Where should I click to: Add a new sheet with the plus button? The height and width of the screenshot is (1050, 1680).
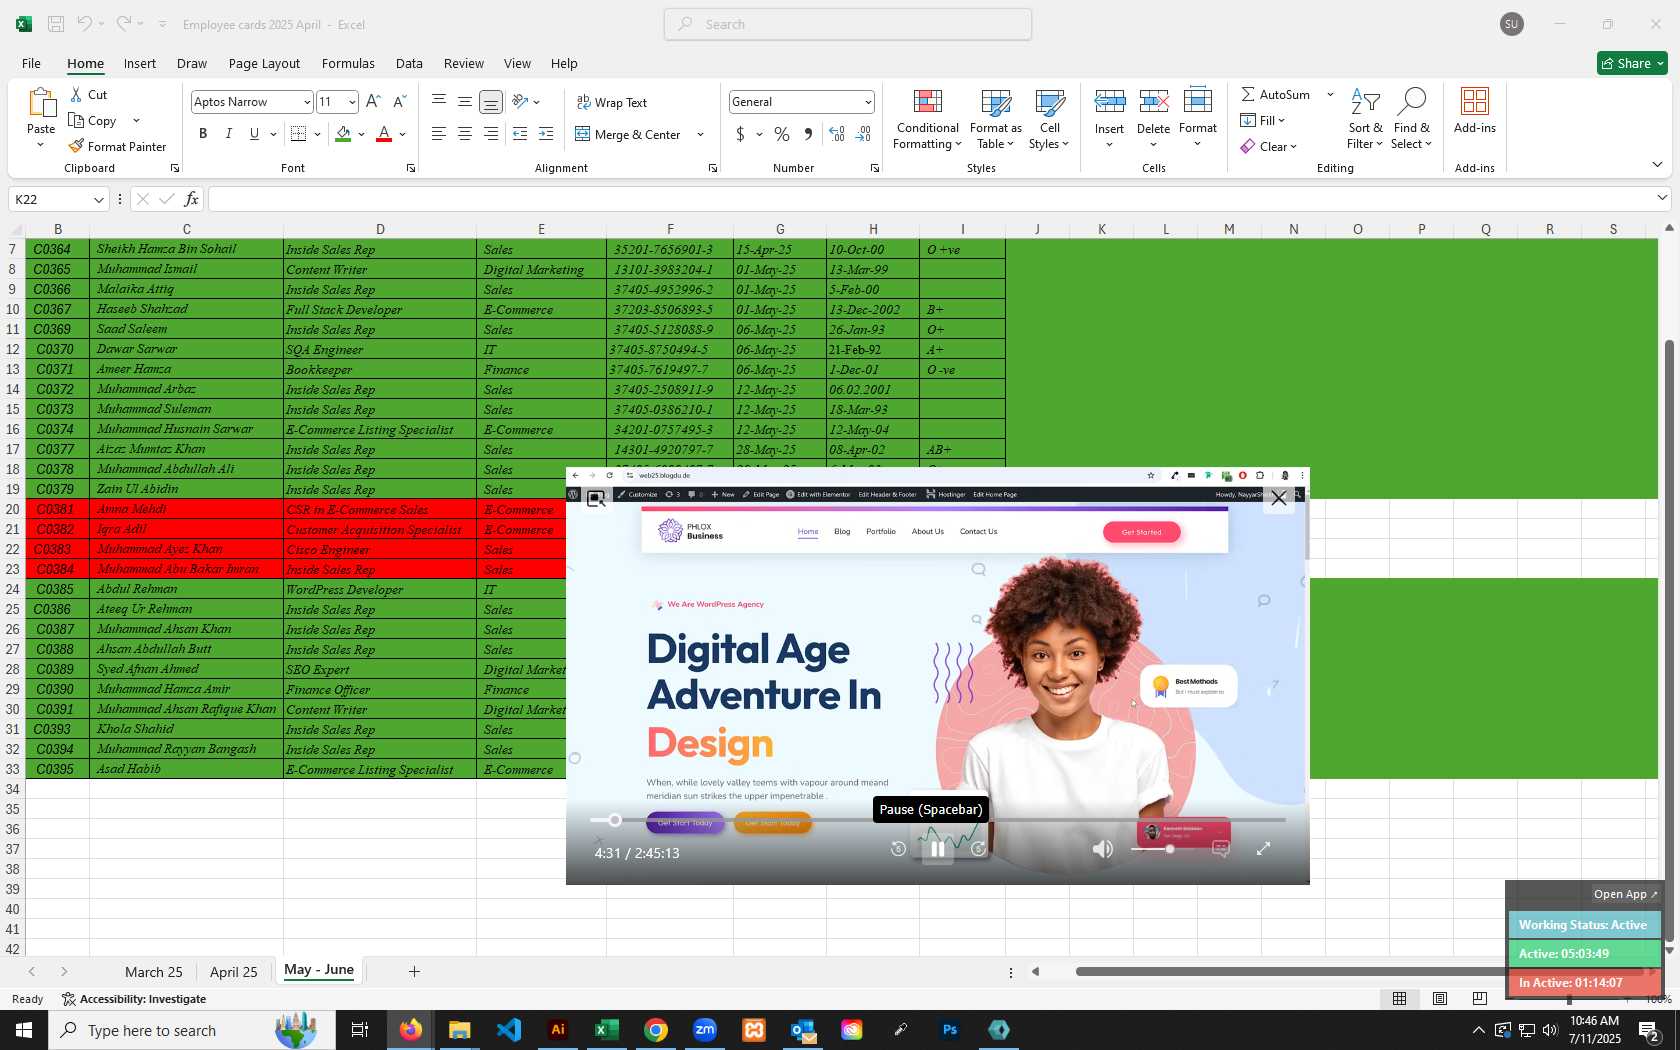(414, 971)
